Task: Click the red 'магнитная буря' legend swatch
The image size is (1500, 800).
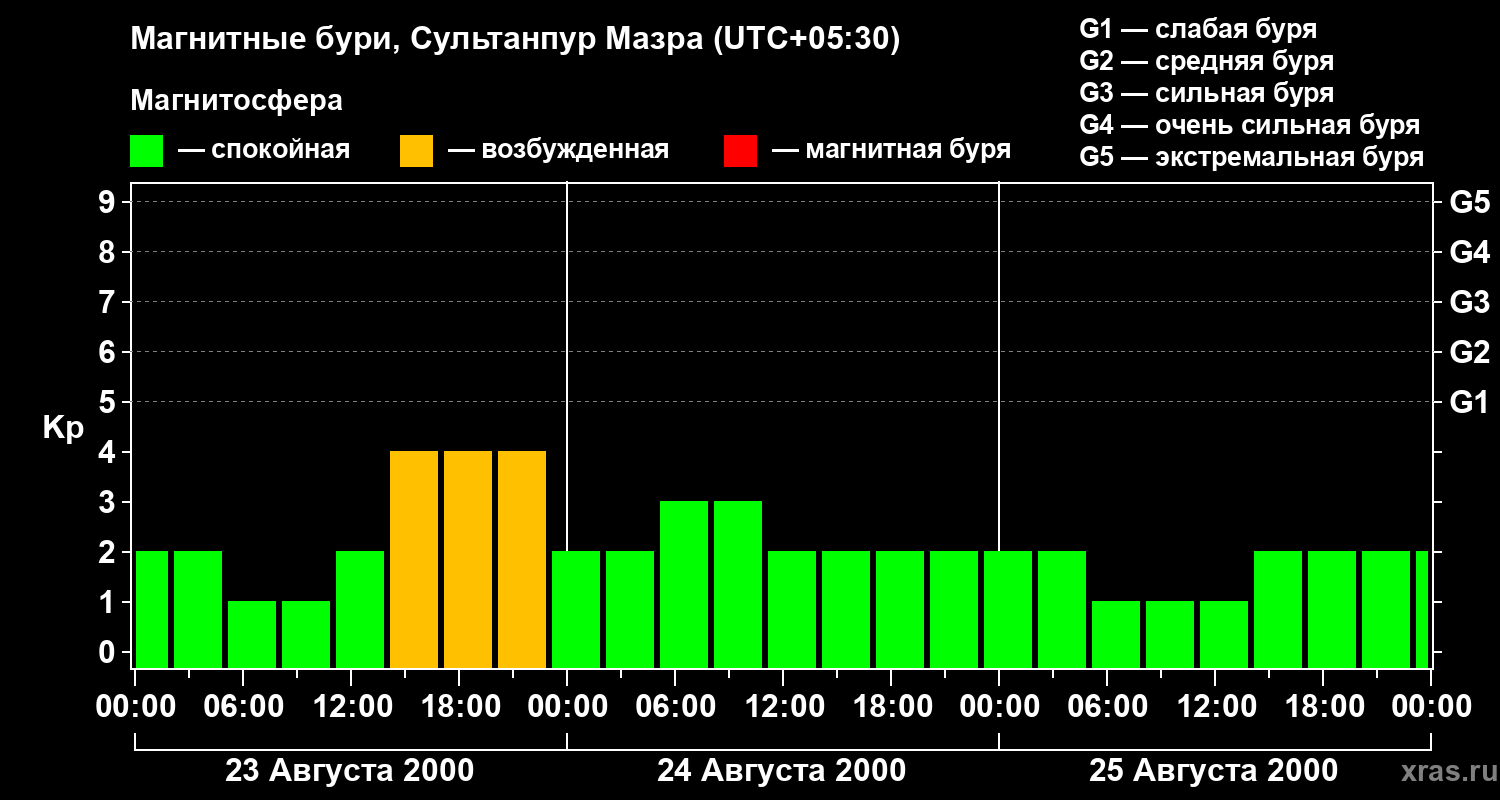Action: click(740, 151)
